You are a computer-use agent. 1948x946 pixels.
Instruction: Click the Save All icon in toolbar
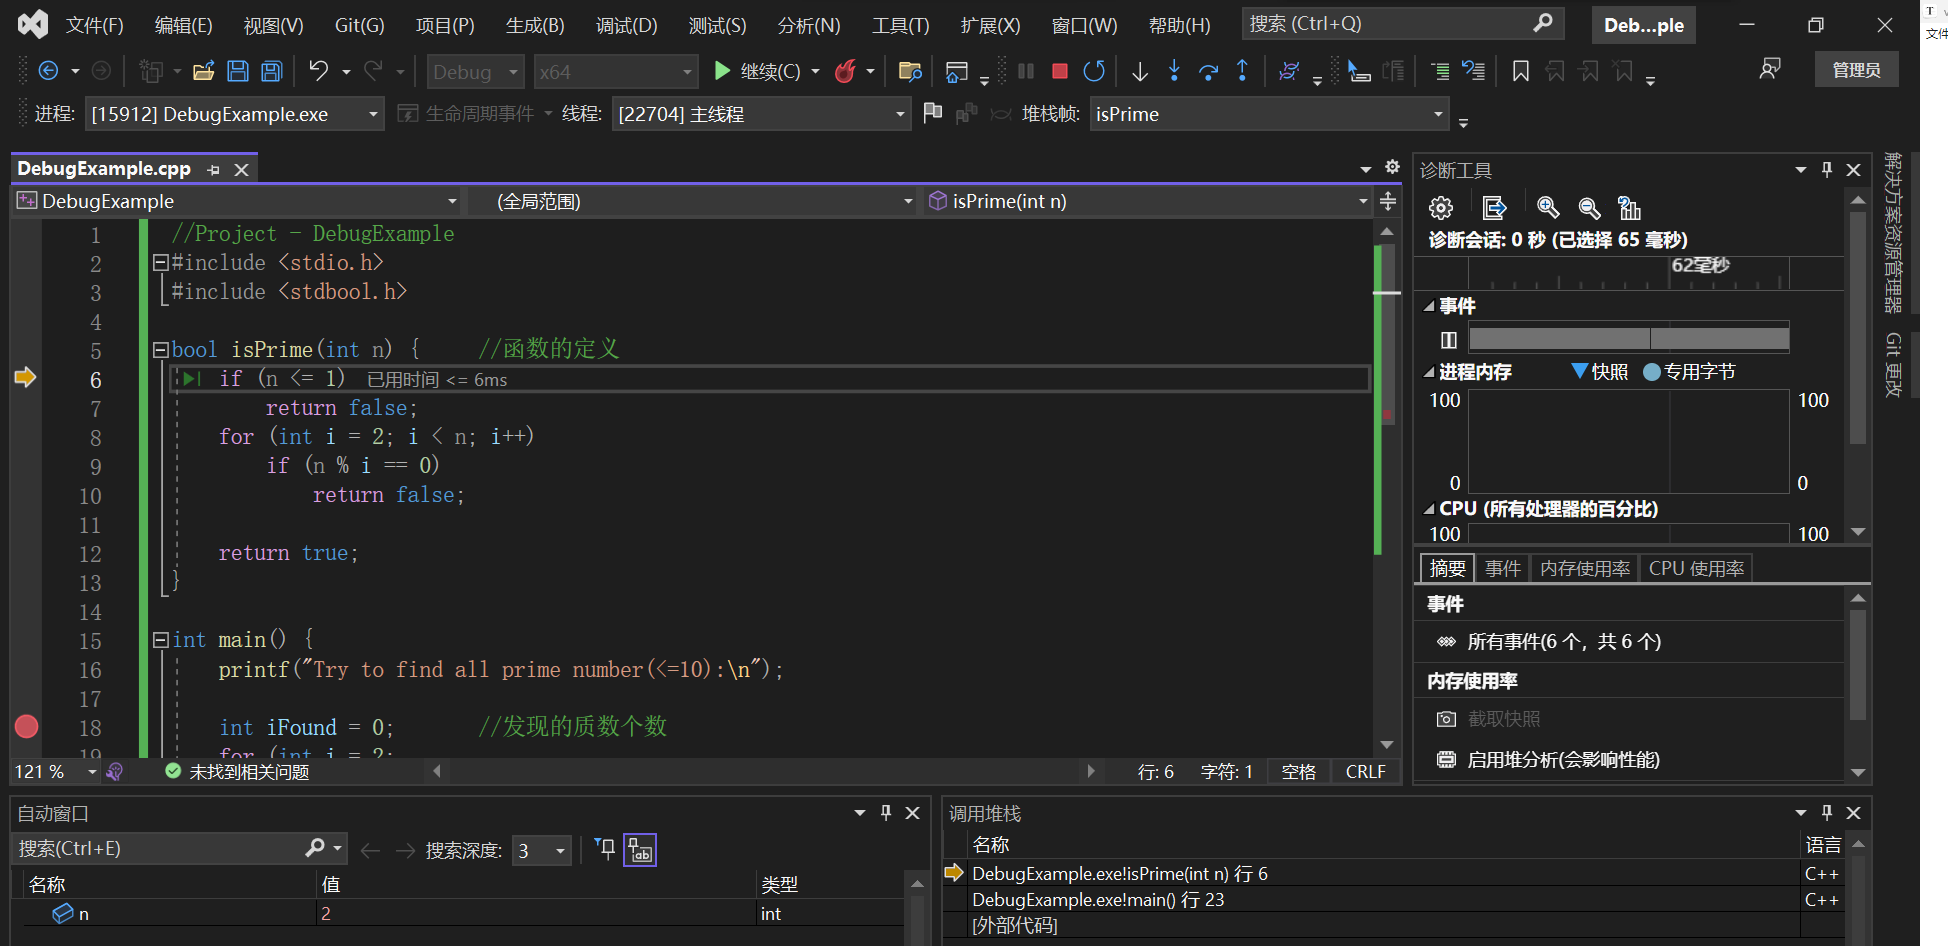click(271, 71)
